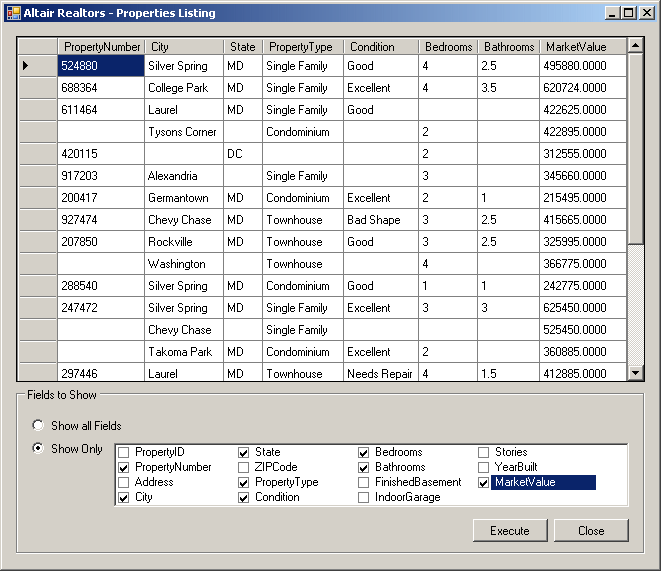Select the DC state cell

click(x=243, y=154)
